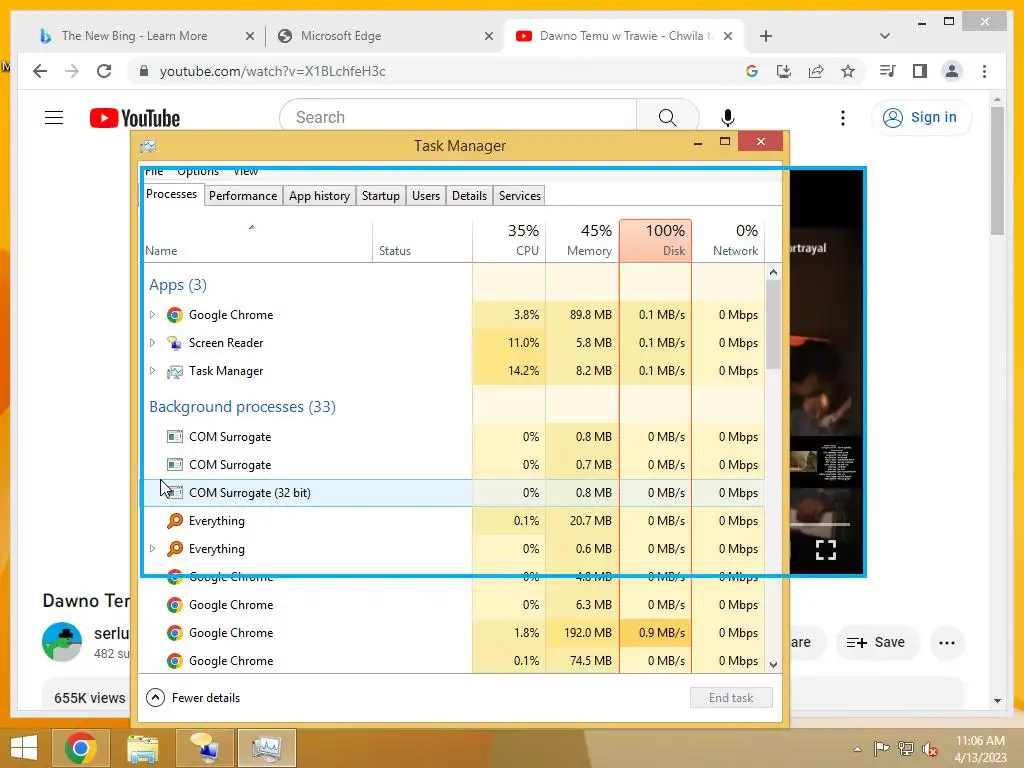Click the YouTube logo
This screenshot has height=768, width=1024.
click(x=135, y=118)
